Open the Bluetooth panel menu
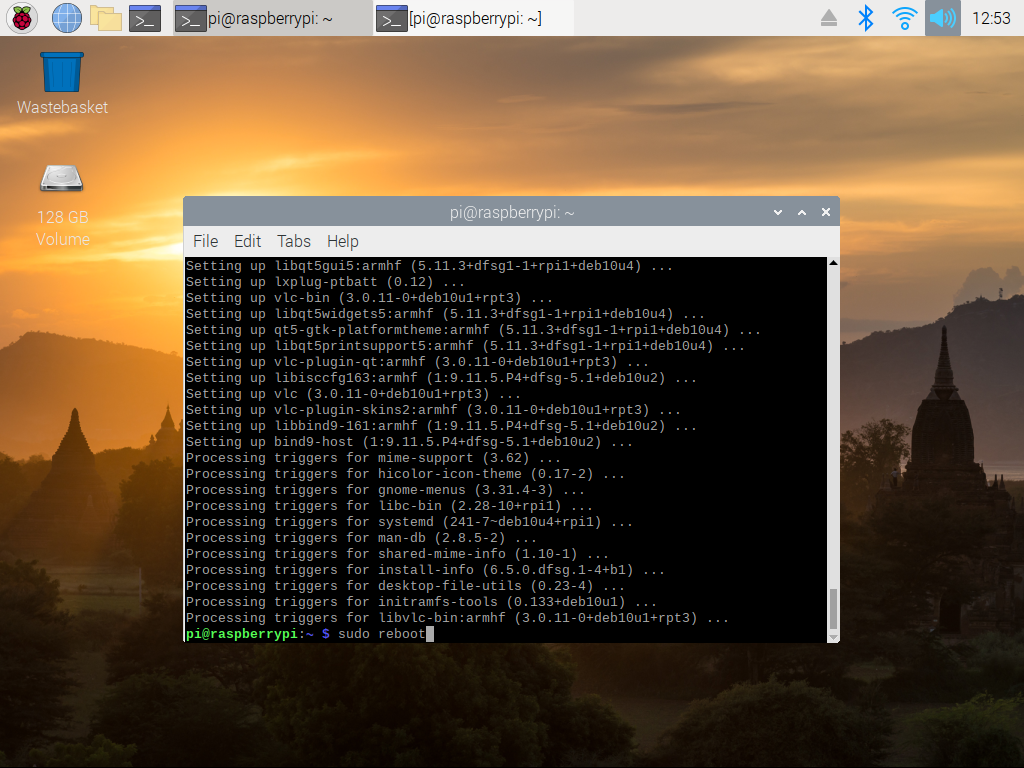 pos(865,18)
